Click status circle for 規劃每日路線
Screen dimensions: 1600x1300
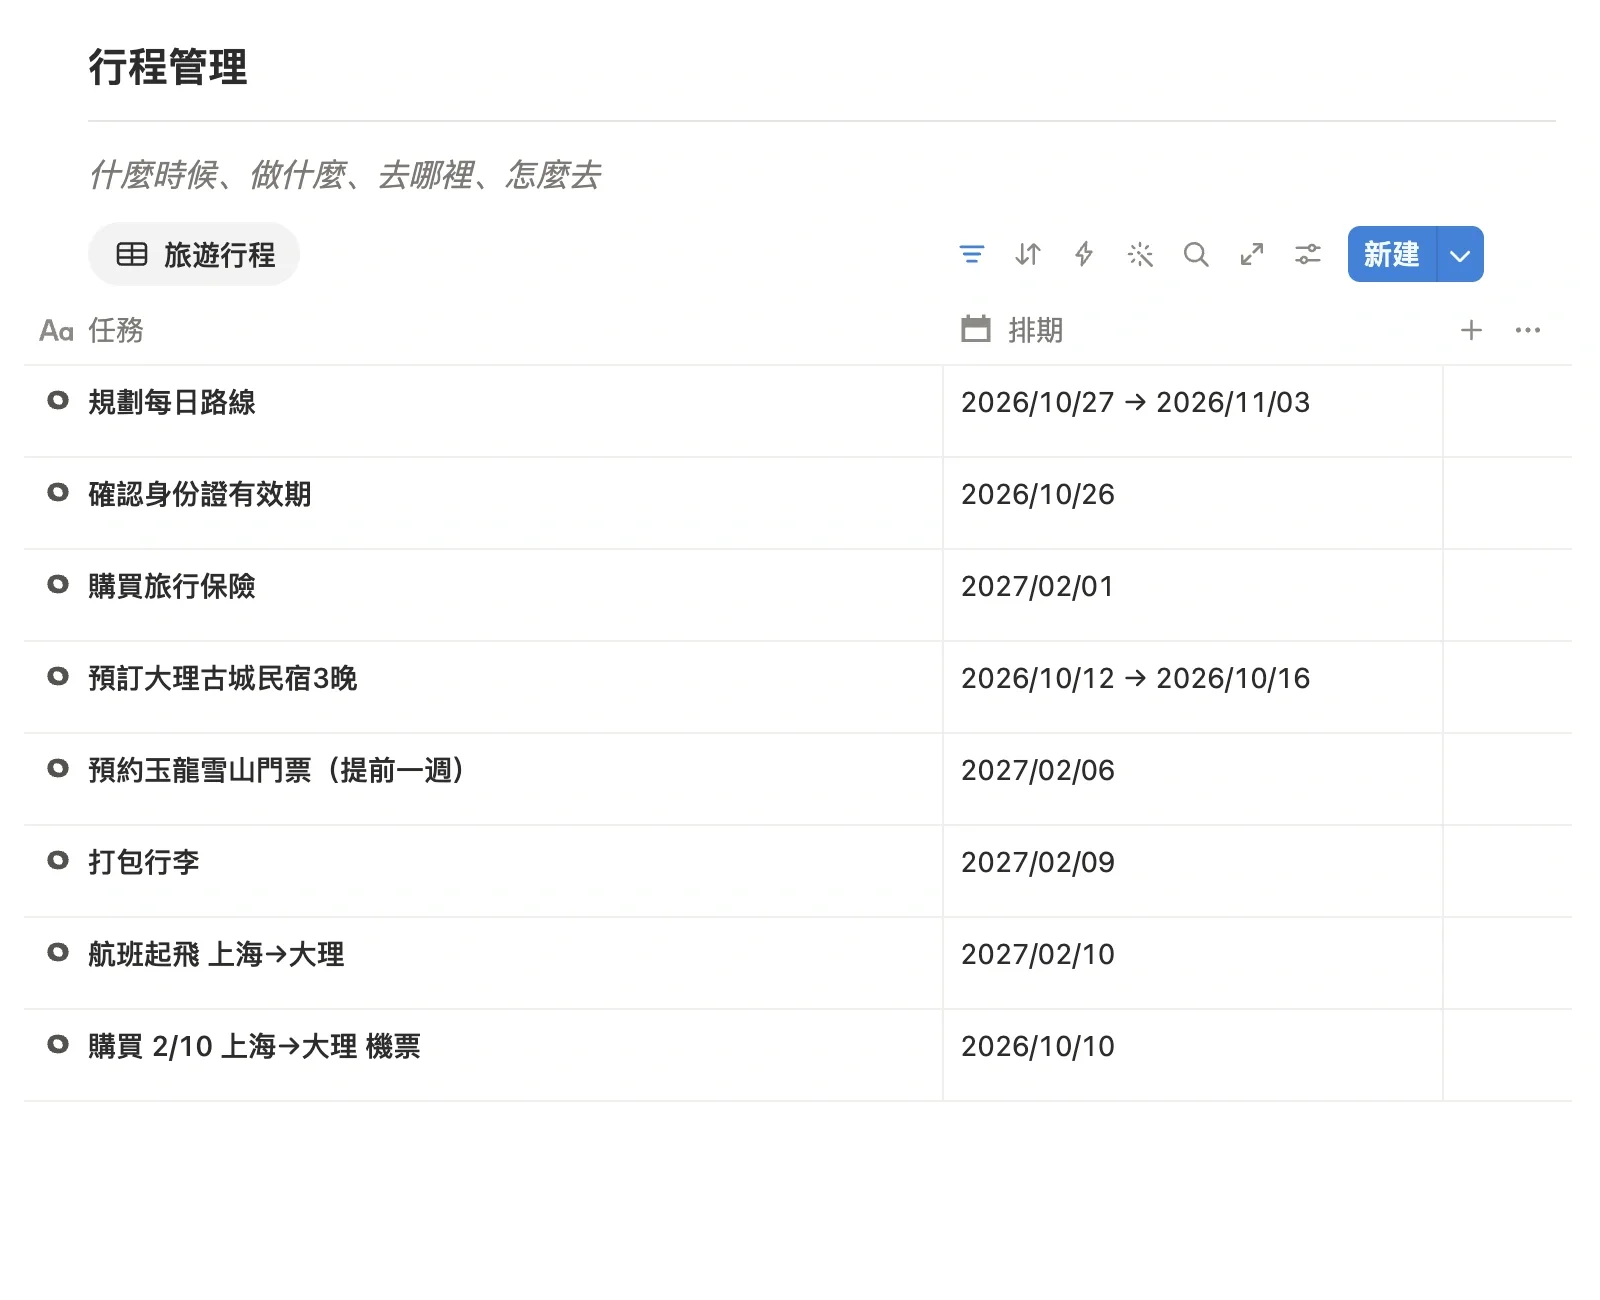coord(58,400)
